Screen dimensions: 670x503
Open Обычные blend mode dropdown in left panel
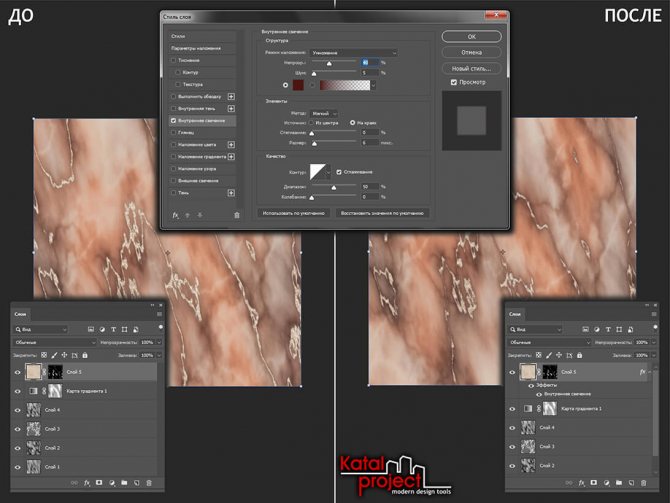coord(54,342)
